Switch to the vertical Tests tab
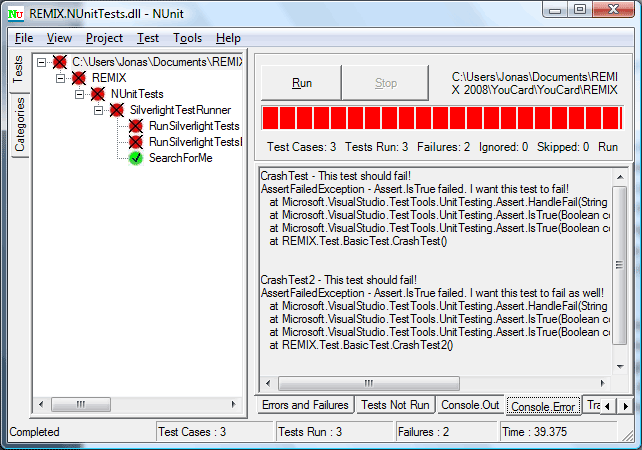 pyautogui.click(x=19, y=71)
